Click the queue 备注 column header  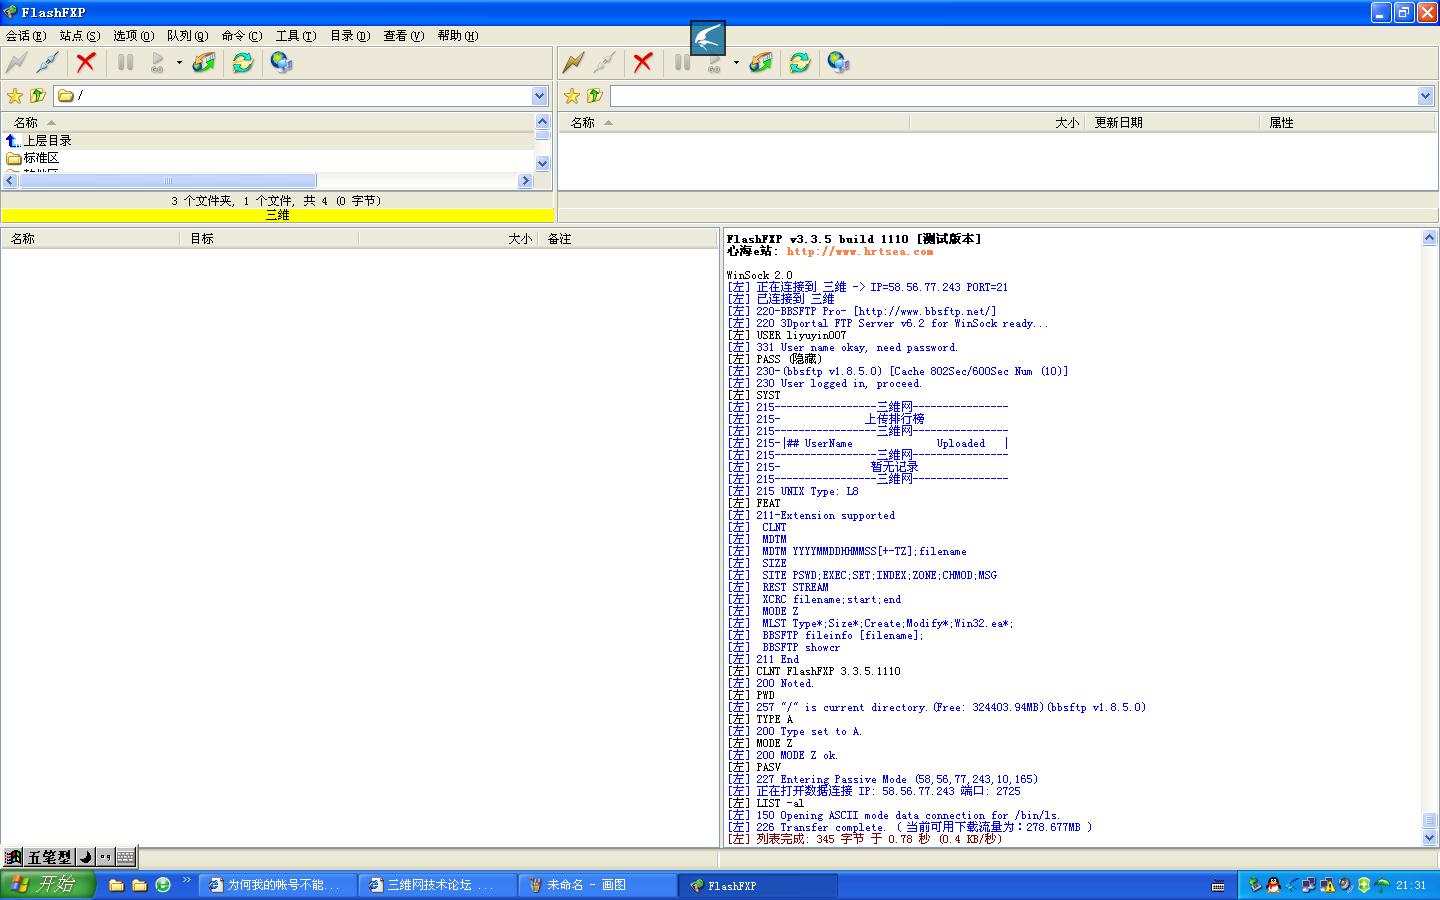pyautogui.click(x=627, y=239)
